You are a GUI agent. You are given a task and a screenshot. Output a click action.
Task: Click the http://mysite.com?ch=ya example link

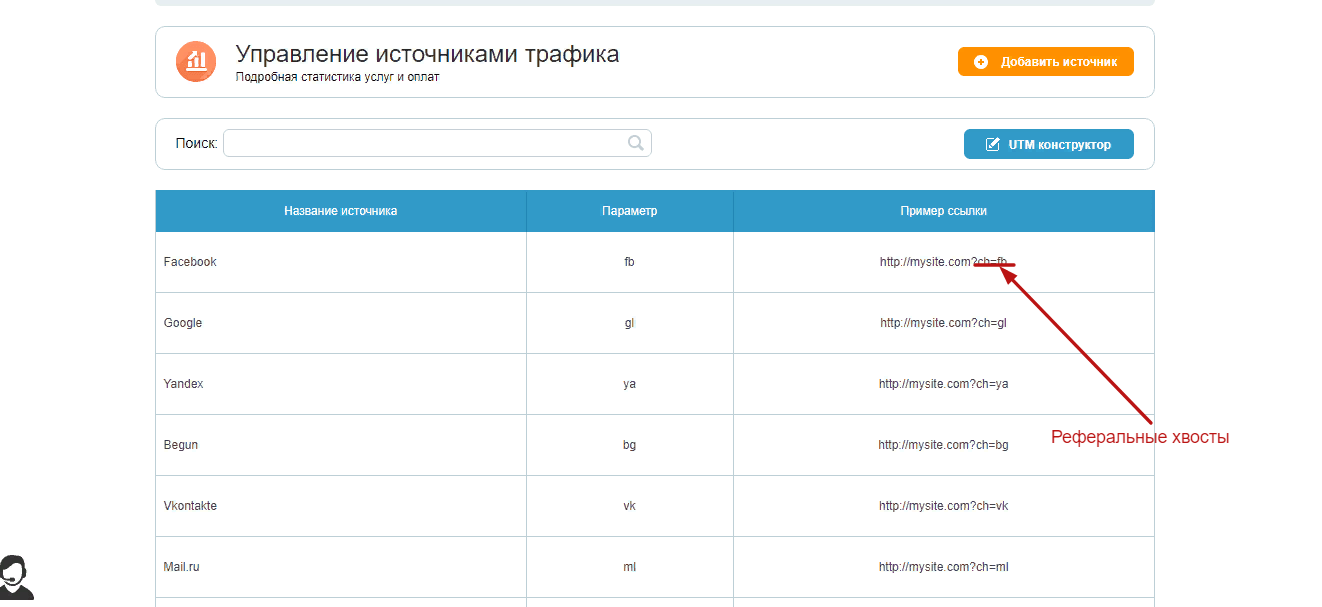(x=944, y=384)
